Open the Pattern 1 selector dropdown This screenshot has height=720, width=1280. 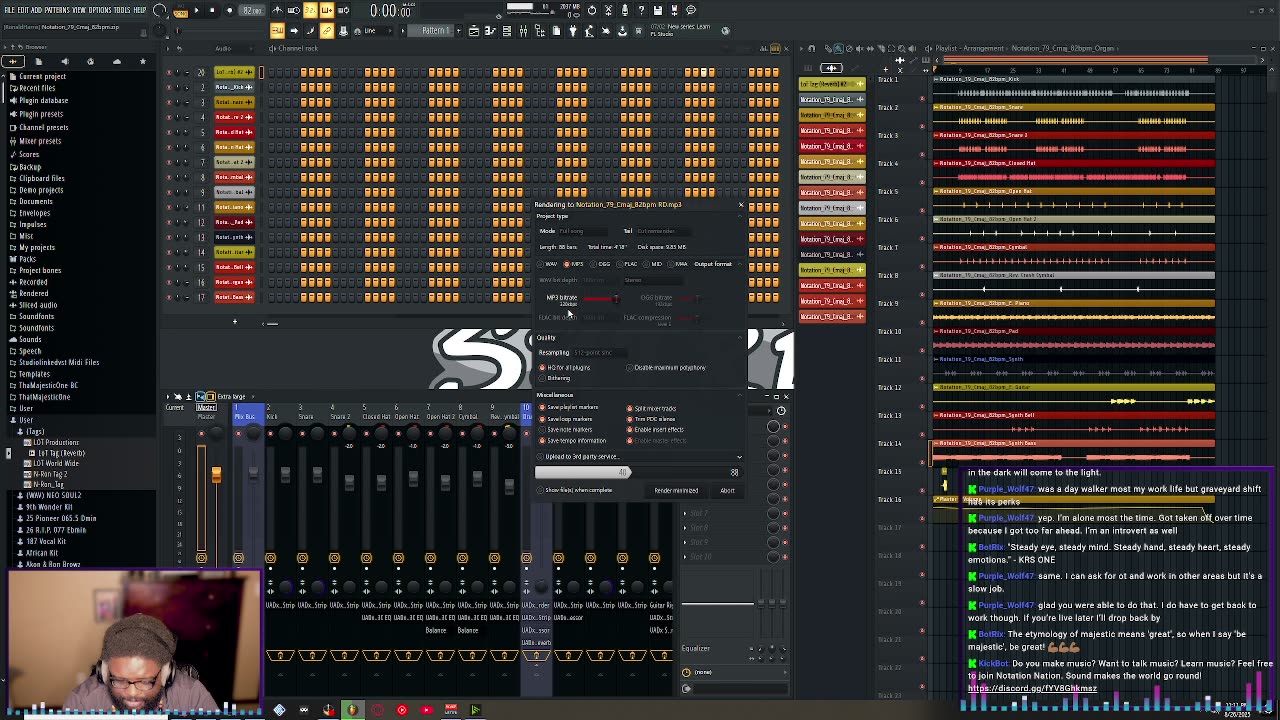pos(434,31)
